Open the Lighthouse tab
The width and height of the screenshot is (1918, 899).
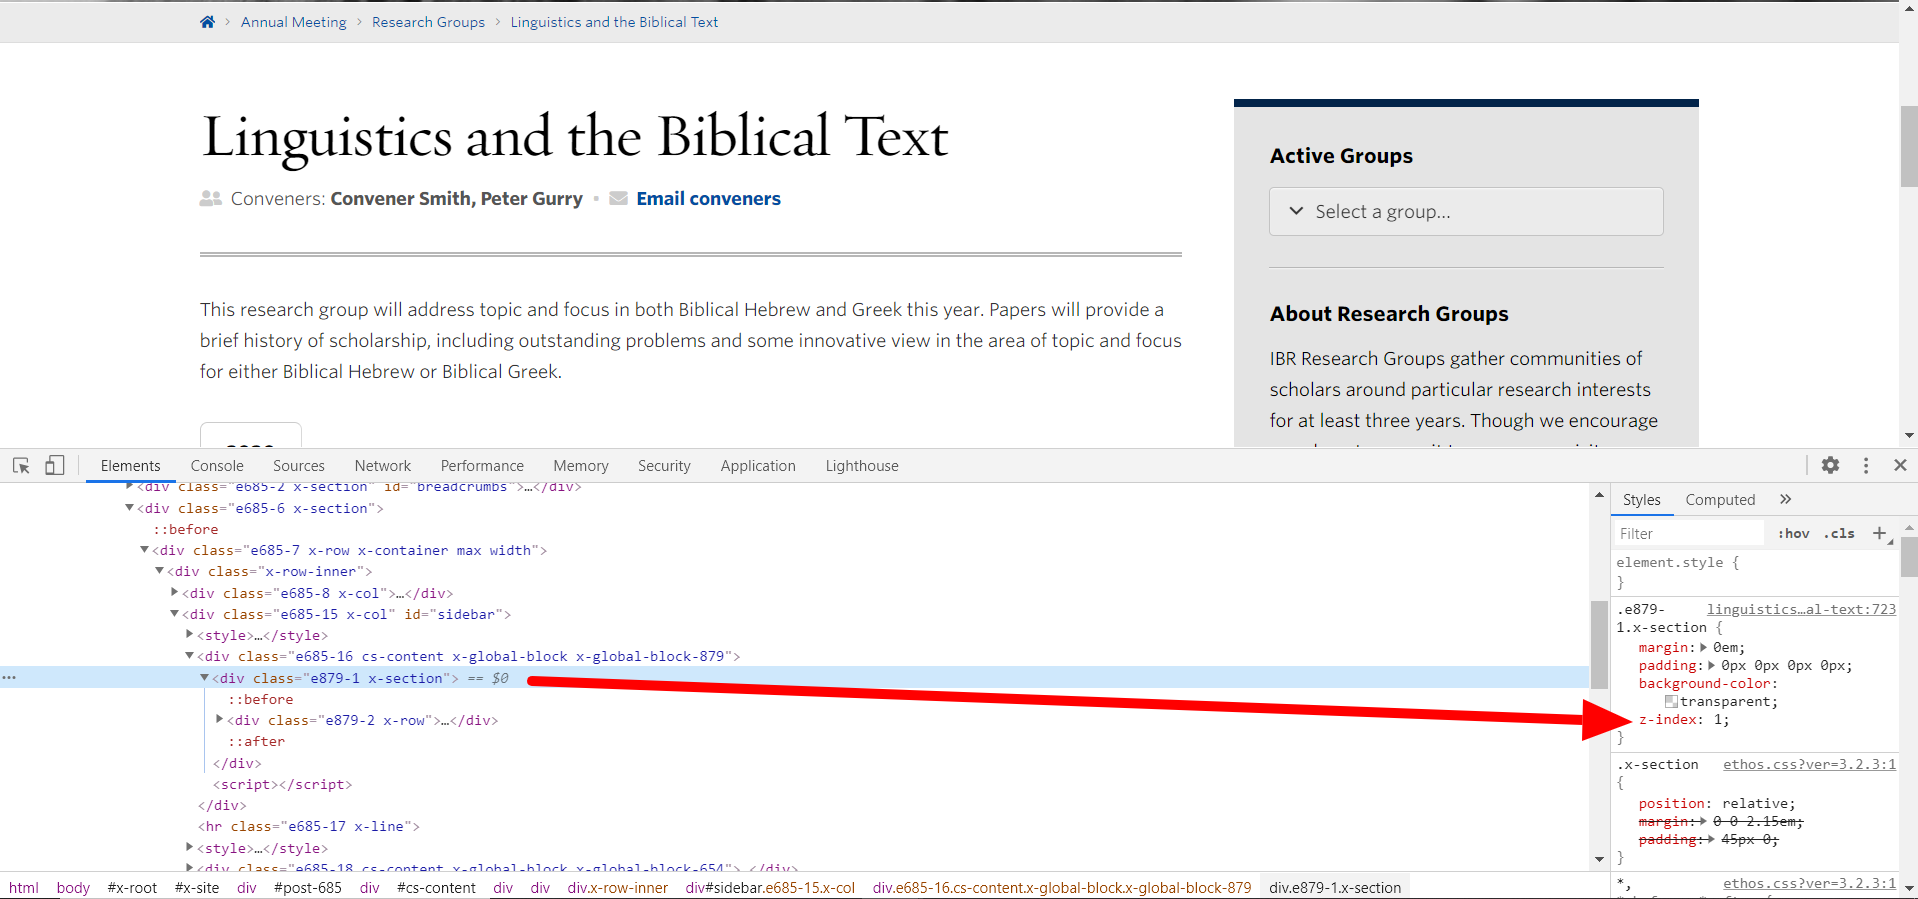click(862, 466)
